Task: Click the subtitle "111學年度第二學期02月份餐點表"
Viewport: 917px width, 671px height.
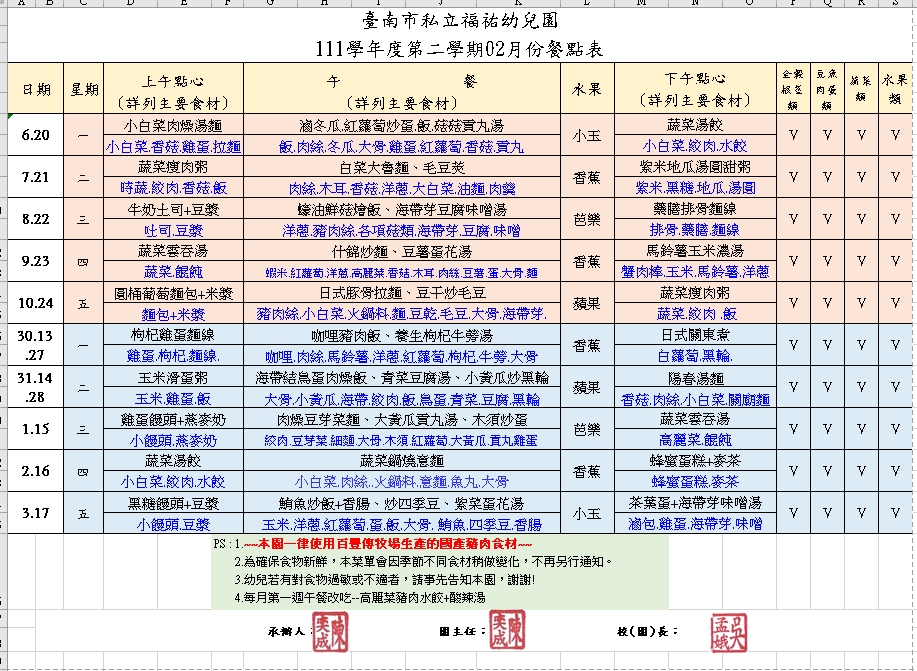Action: coord(459,49)
